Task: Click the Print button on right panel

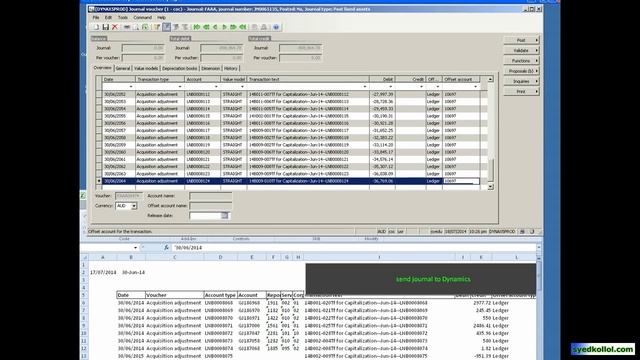Action: [x=522, y=91]
